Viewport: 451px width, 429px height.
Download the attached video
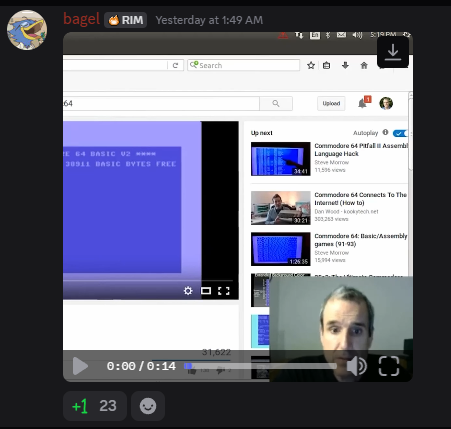coord(393,52)
